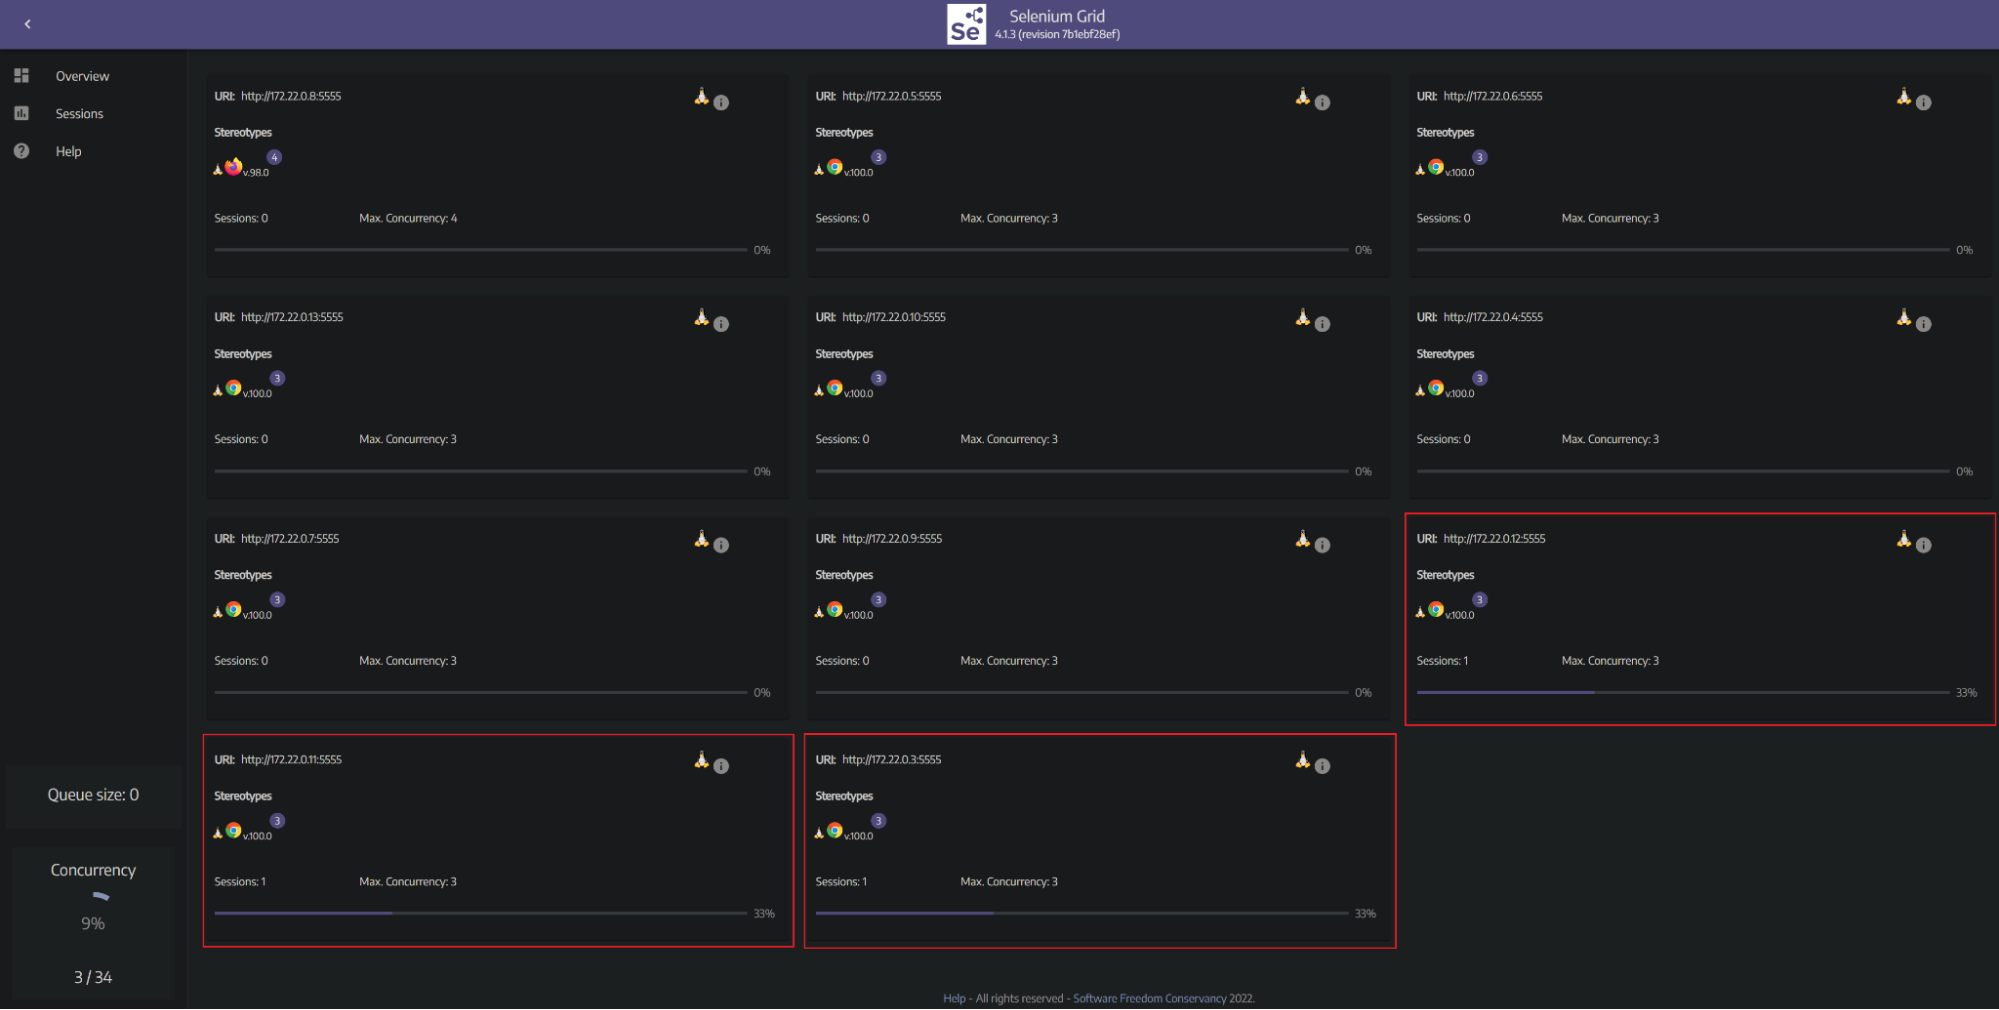Click the Help question mark icon

click(21, 151)
